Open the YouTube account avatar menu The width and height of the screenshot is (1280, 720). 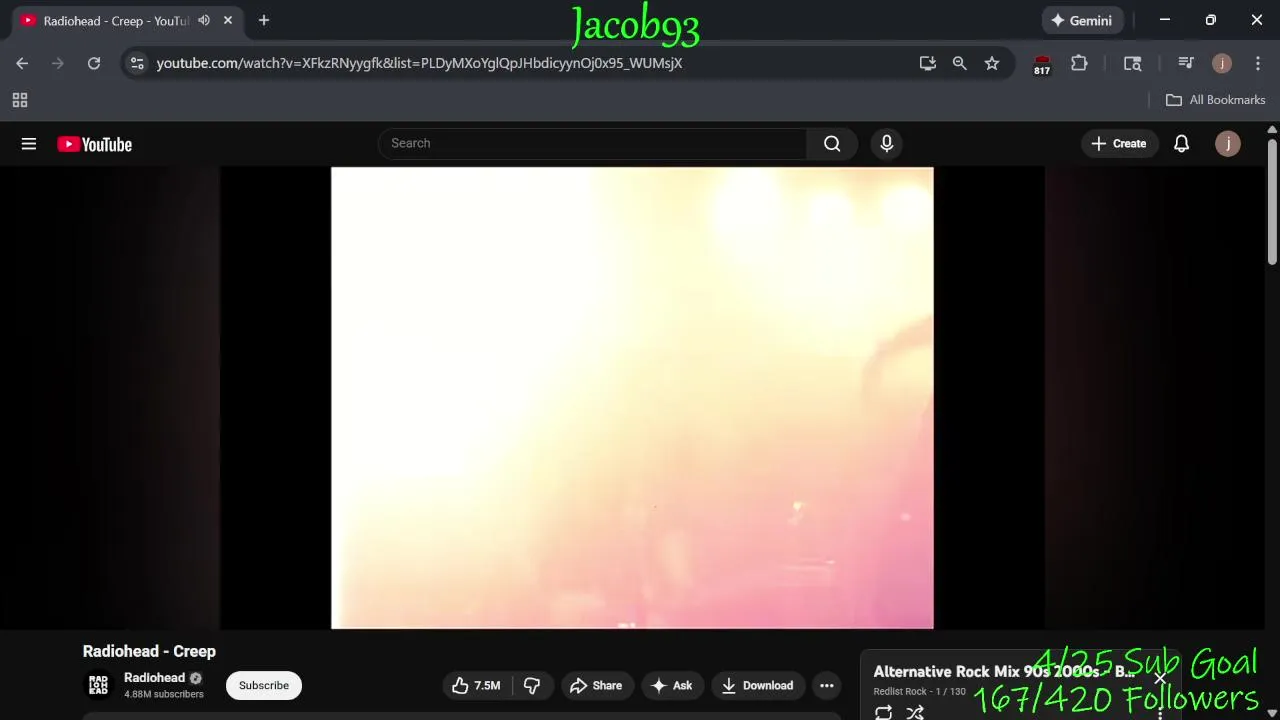pos(1228,143)
